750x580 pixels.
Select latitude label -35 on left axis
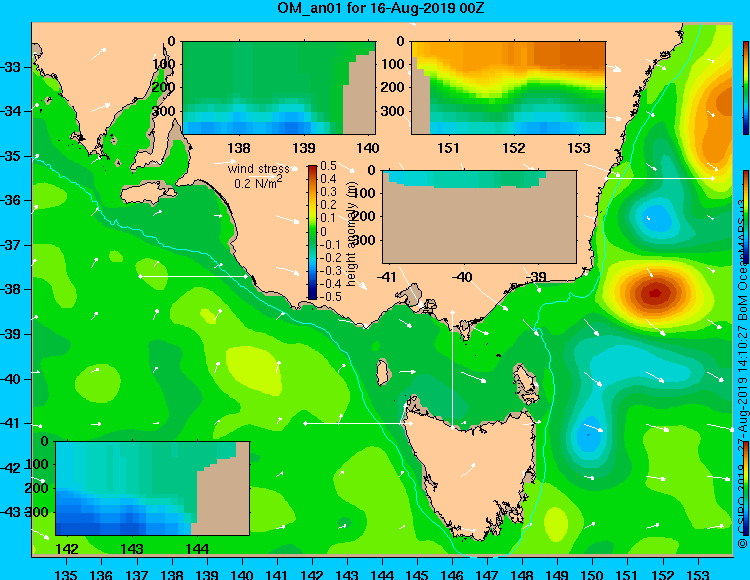[x=11, y=156]
